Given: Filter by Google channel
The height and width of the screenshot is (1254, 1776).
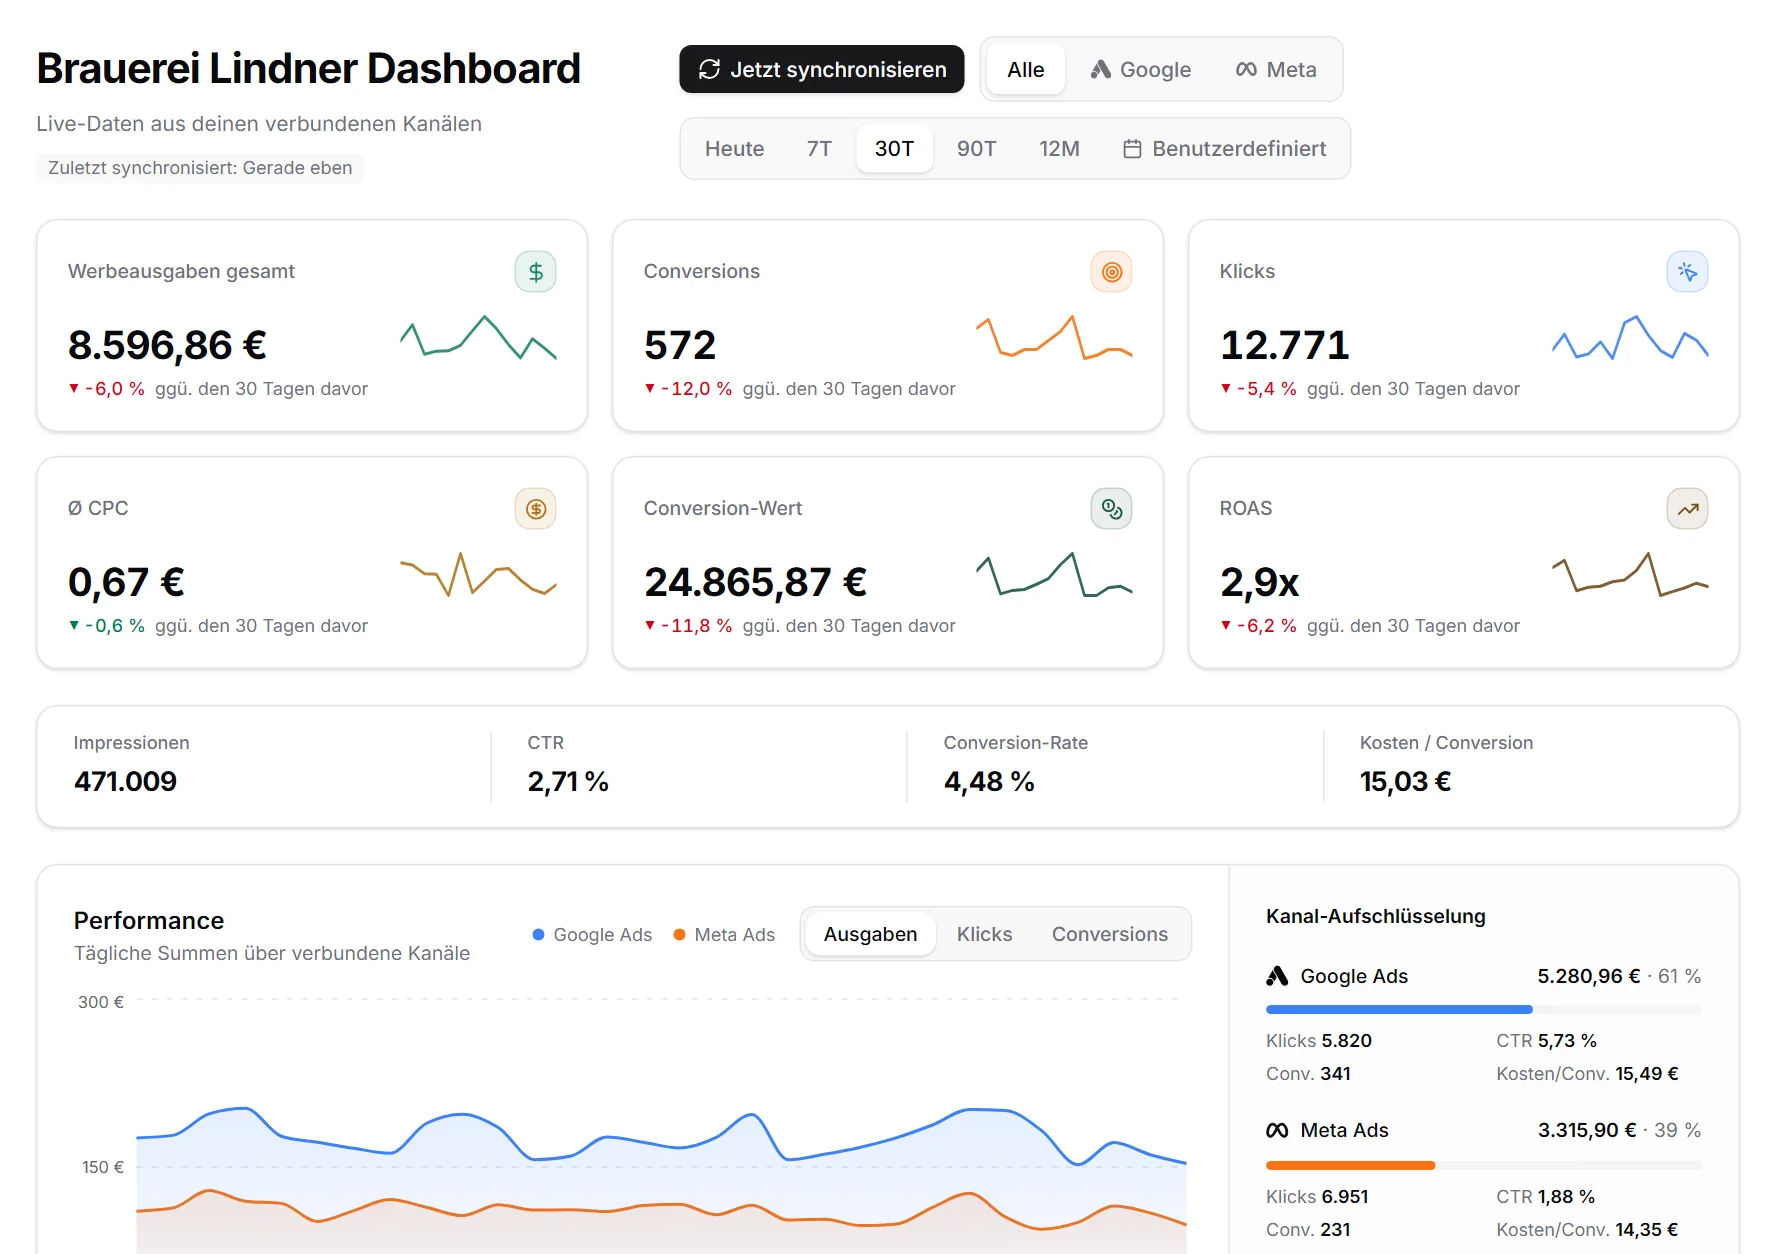Looking at the screenshot, I should [1141, 69].
